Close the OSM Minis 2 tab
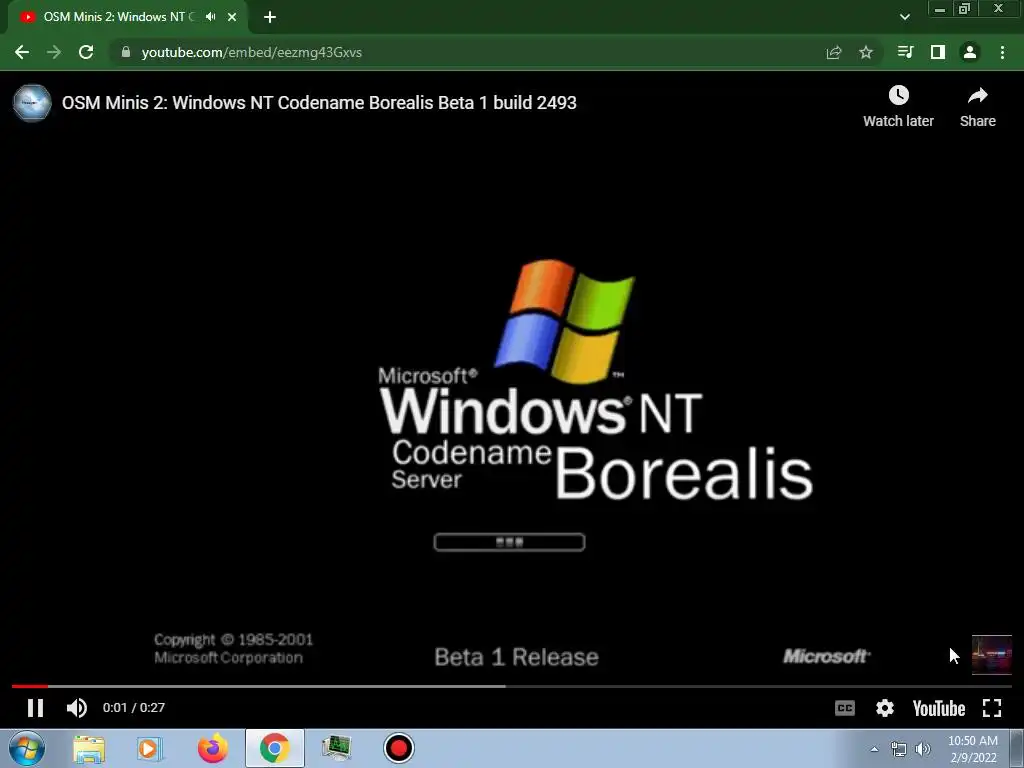Screen dimensions: 1024x768 tap(232, 17)
